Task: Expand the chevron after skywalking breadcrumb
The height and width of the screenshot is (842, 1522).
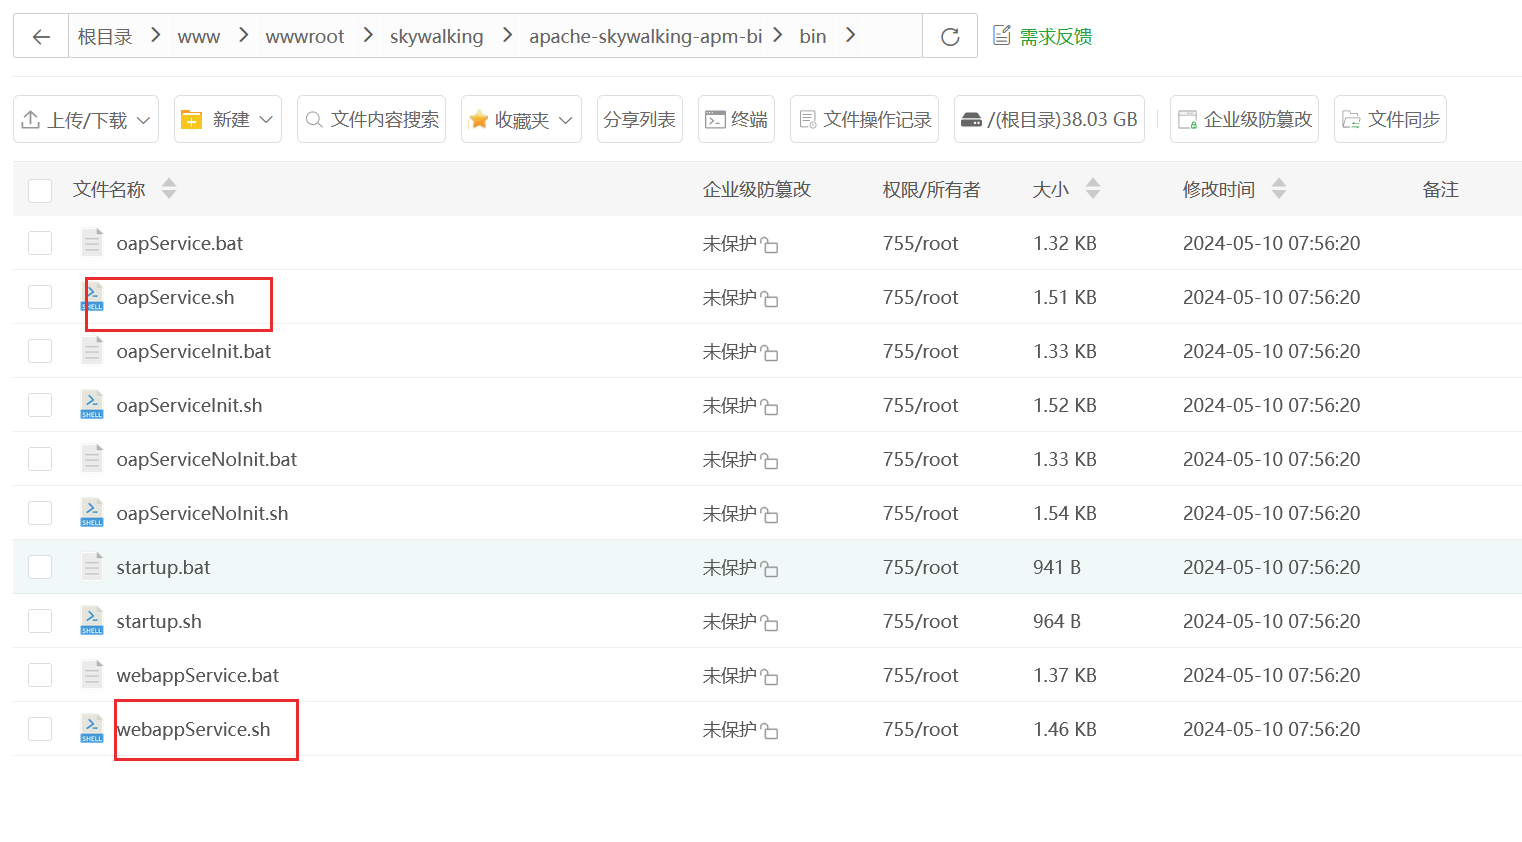Action: click(507, 35)
